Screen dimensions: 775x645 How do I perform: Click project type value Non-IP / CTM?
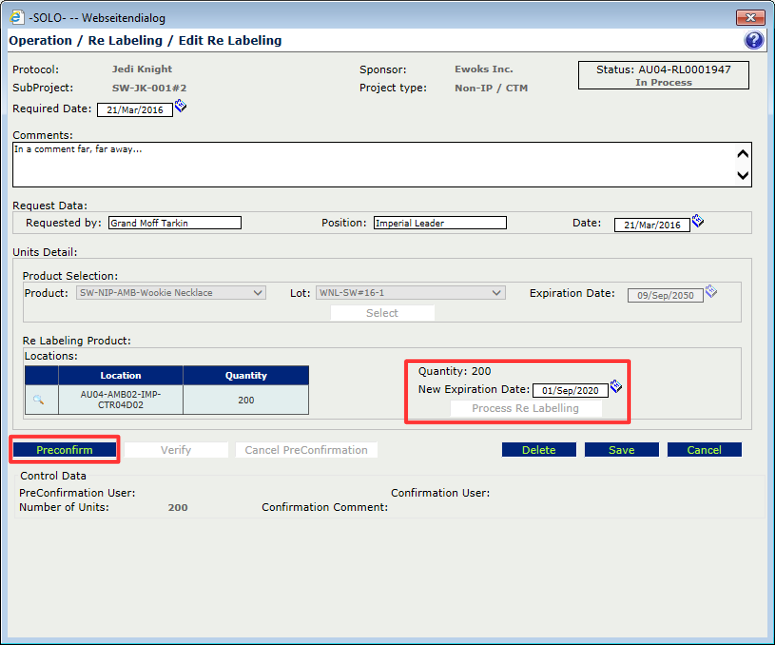[x=491, y=88]
